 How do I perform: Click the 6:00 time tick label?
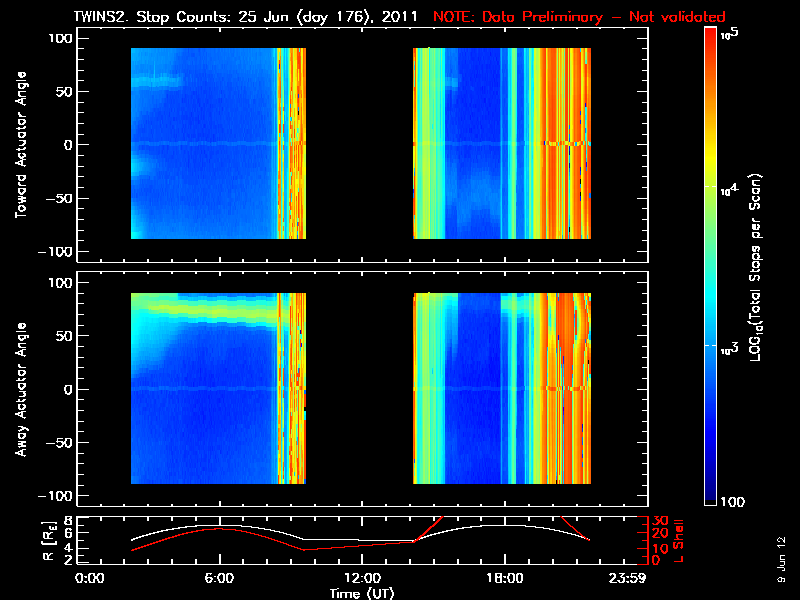point(220,579)
